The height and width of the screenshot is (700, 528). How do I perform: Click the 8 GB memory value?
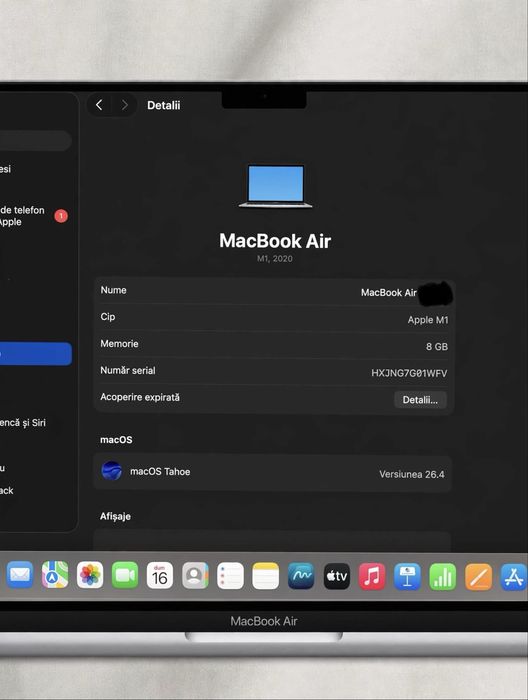(437, 346)
